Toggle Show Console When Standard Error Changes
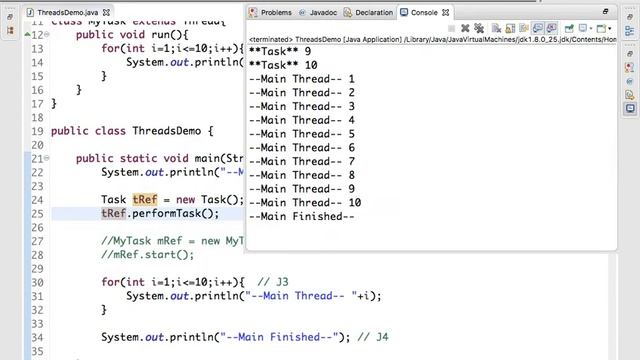This screenshot has width=640, height=360. click(x=551, y=28)
